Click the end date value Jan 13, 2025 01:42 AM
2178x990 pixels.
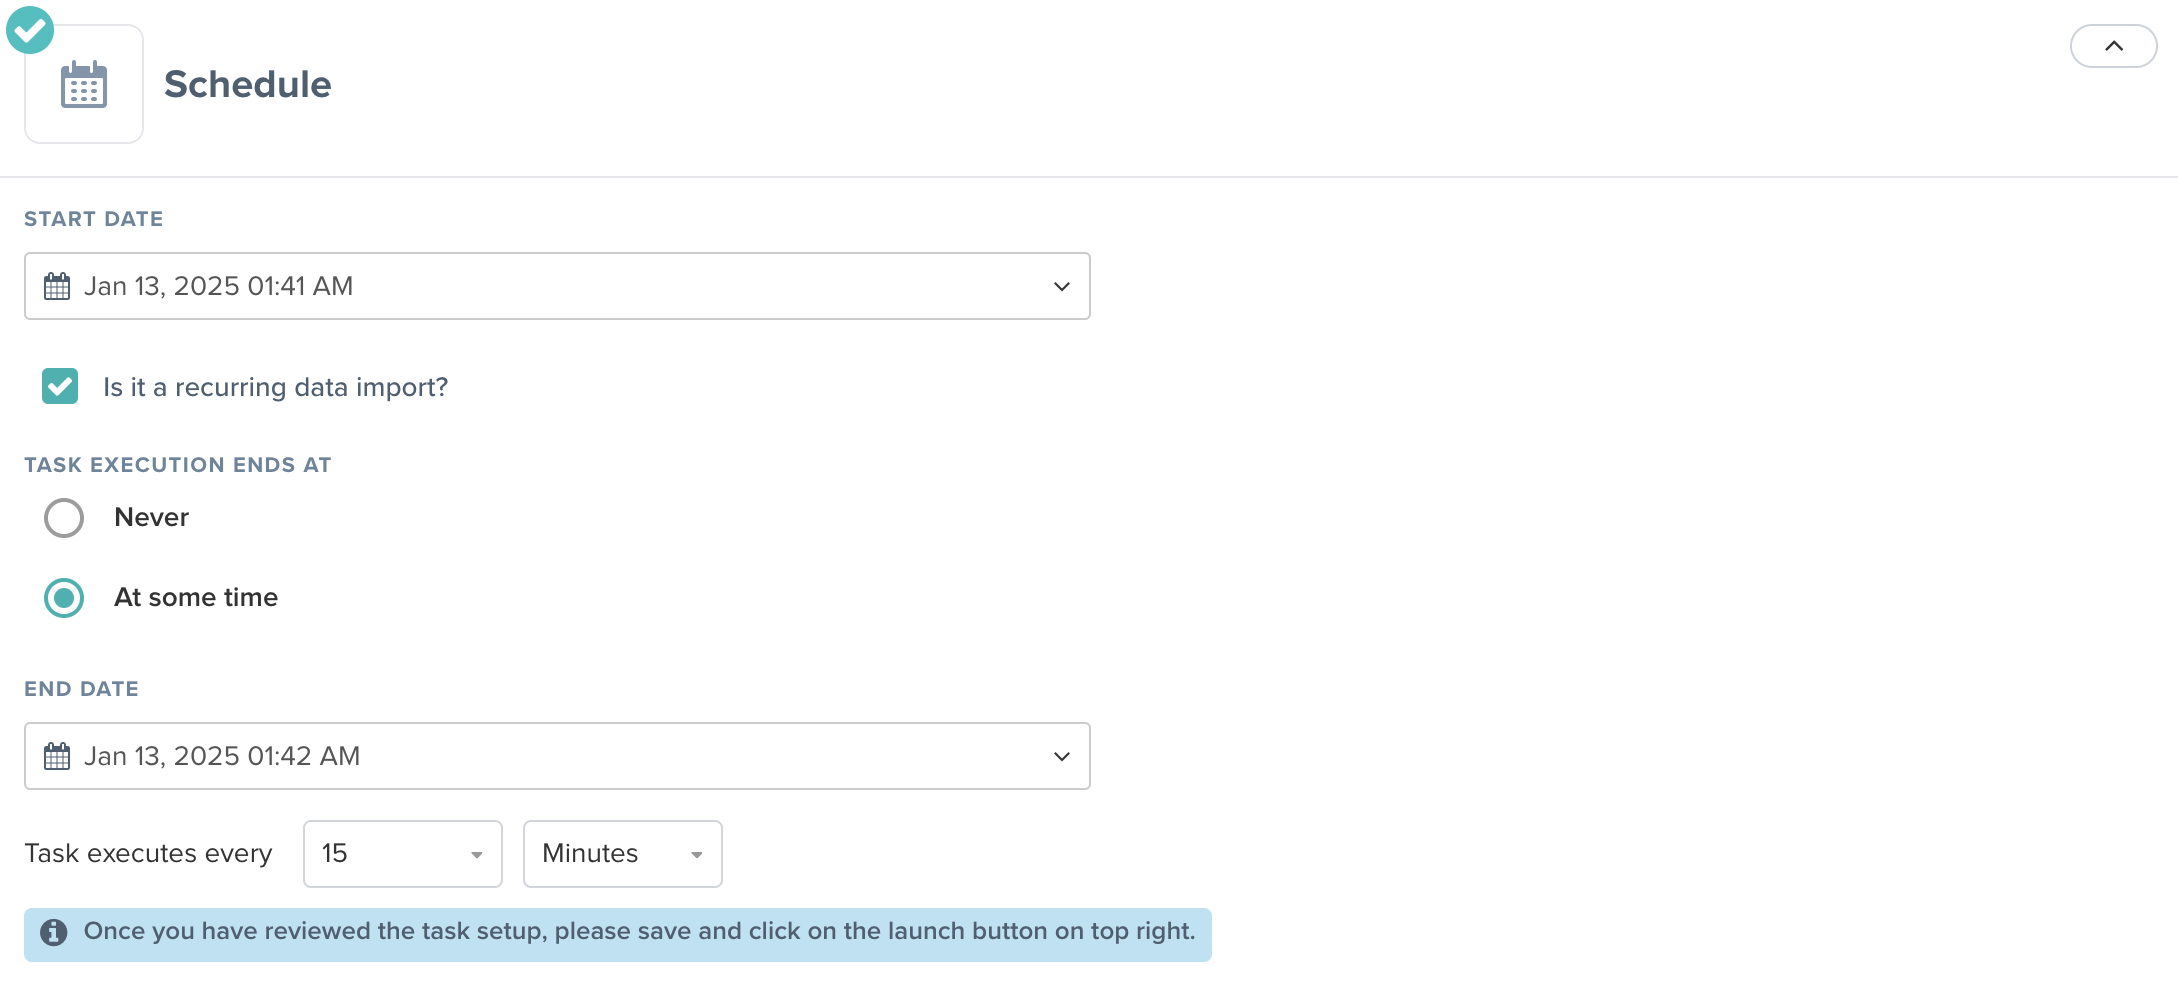click(x=221, y=757)
